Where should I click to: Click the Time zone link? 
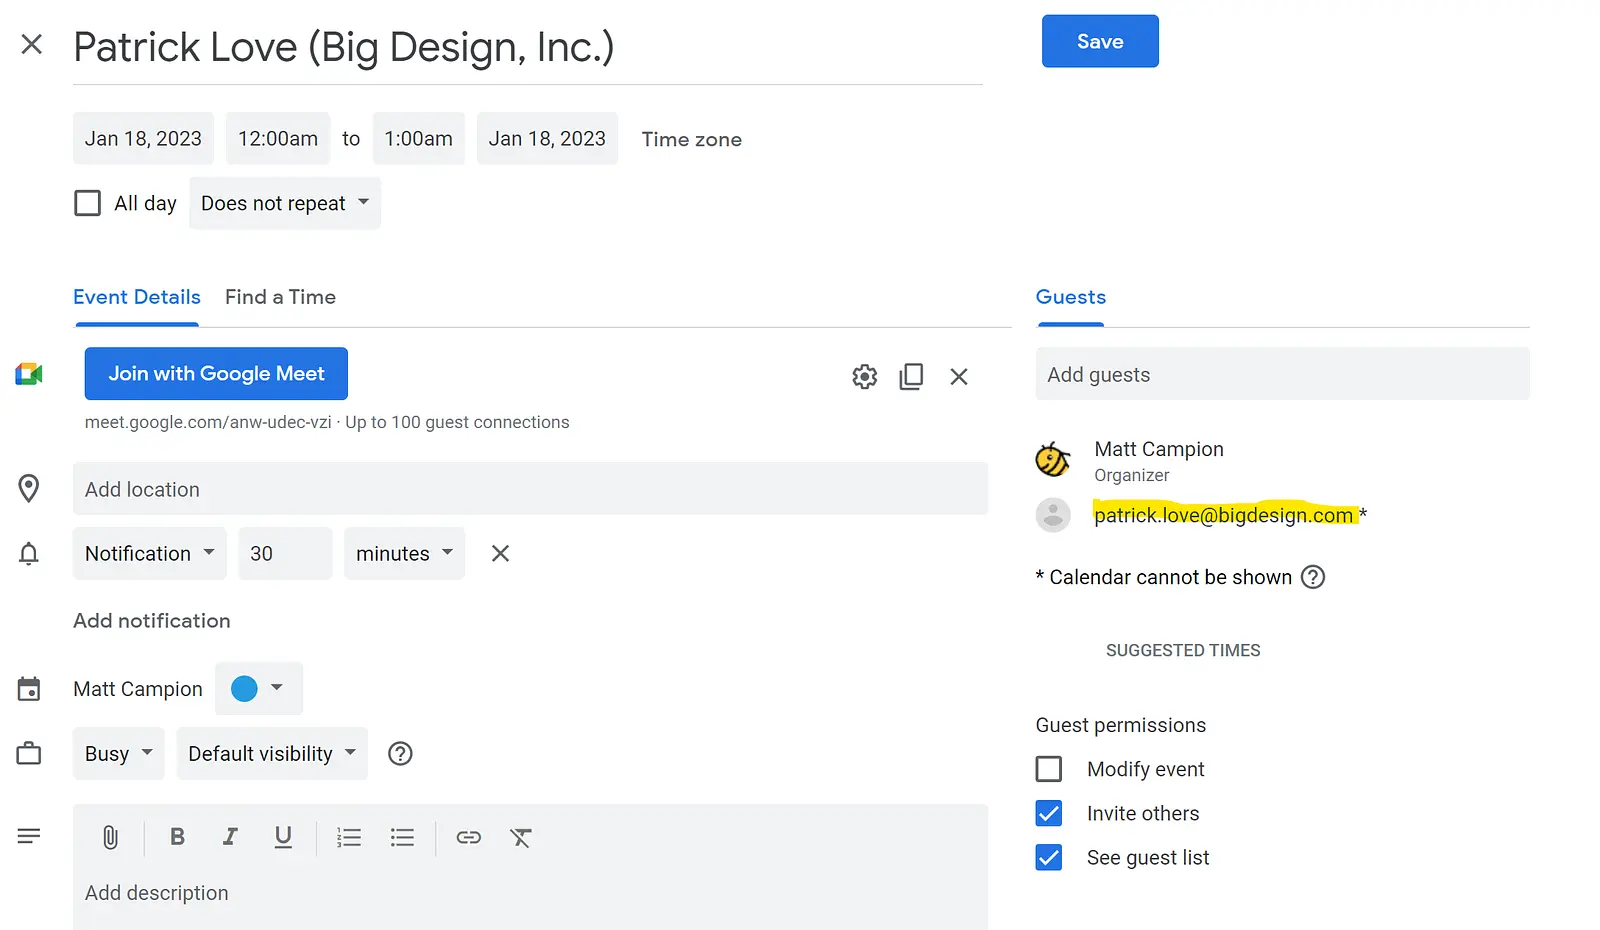click(692, 139)
